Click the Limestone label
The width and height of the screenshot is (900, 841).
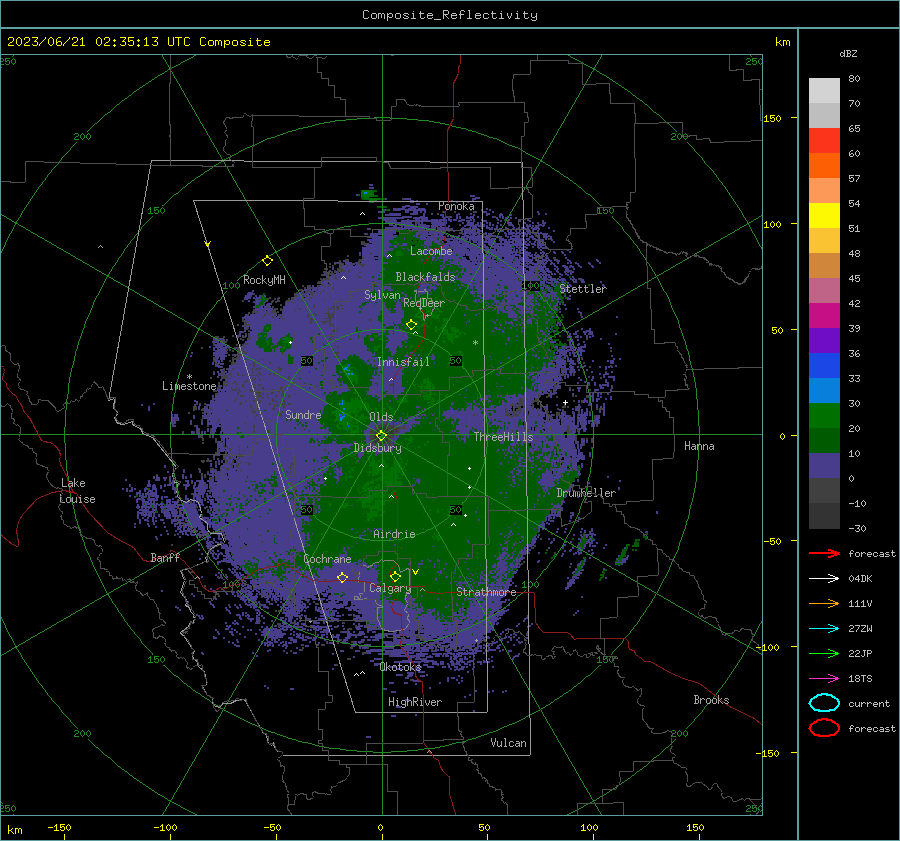click(189, 386)
